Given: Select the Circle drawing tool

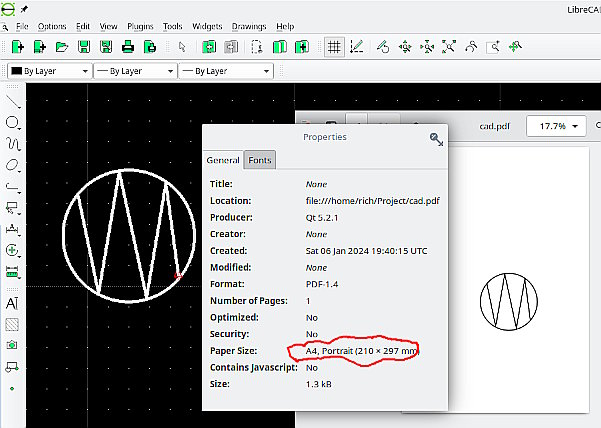Looking at the screenshot, I should point(13,122).
